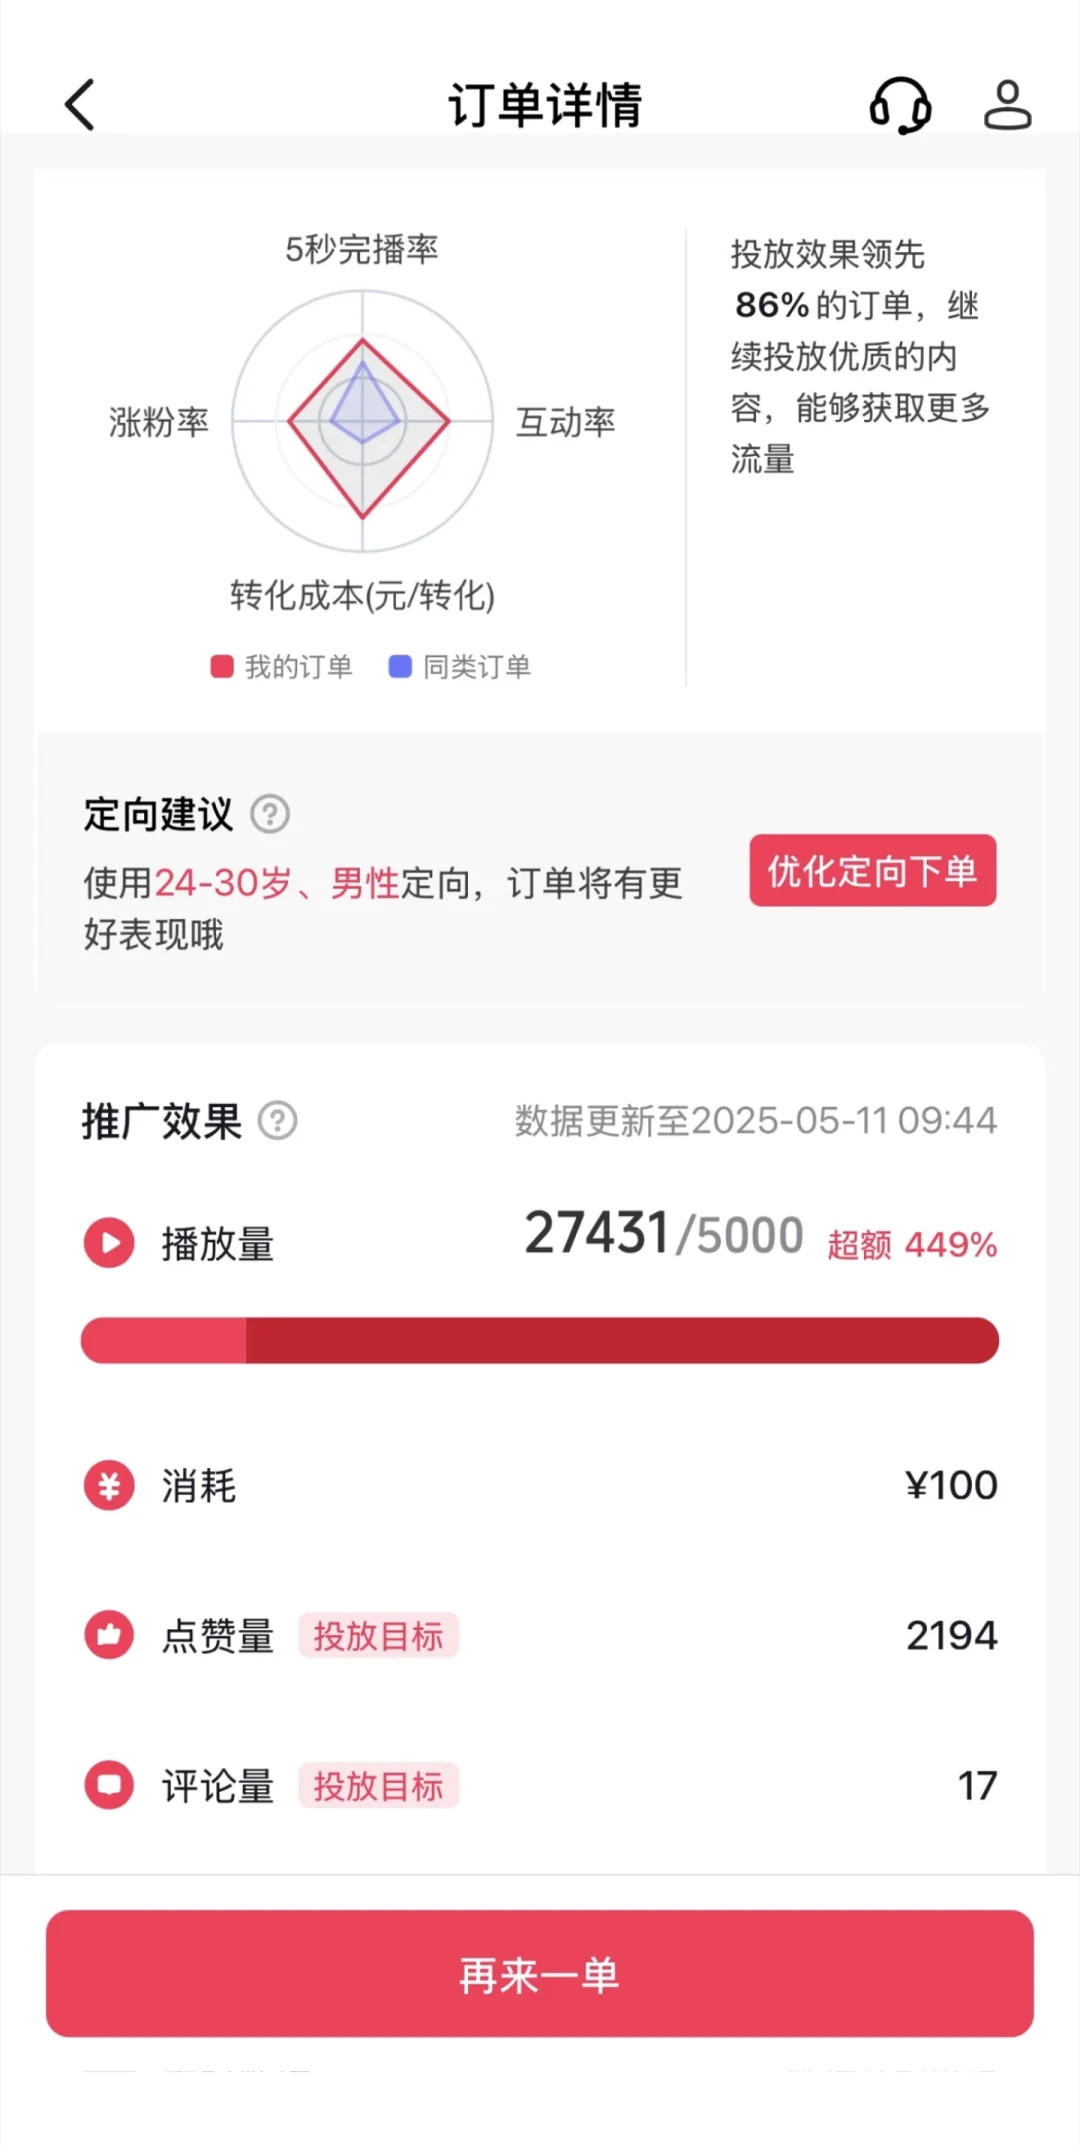Screen dimensions: 1080x2146
Task: Tap help icon beside 推广效果
Action: tap(278, 1120)
